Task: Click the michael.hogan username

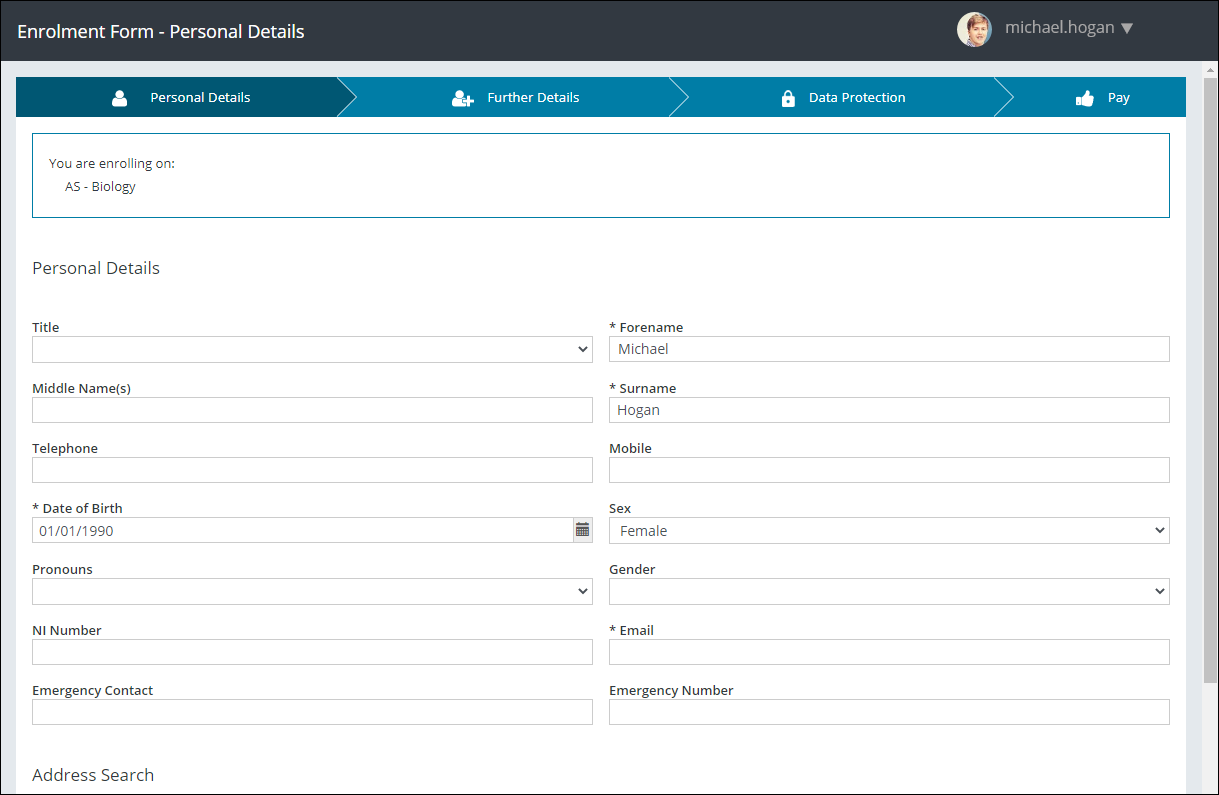Action: [x=1058, y=28]
